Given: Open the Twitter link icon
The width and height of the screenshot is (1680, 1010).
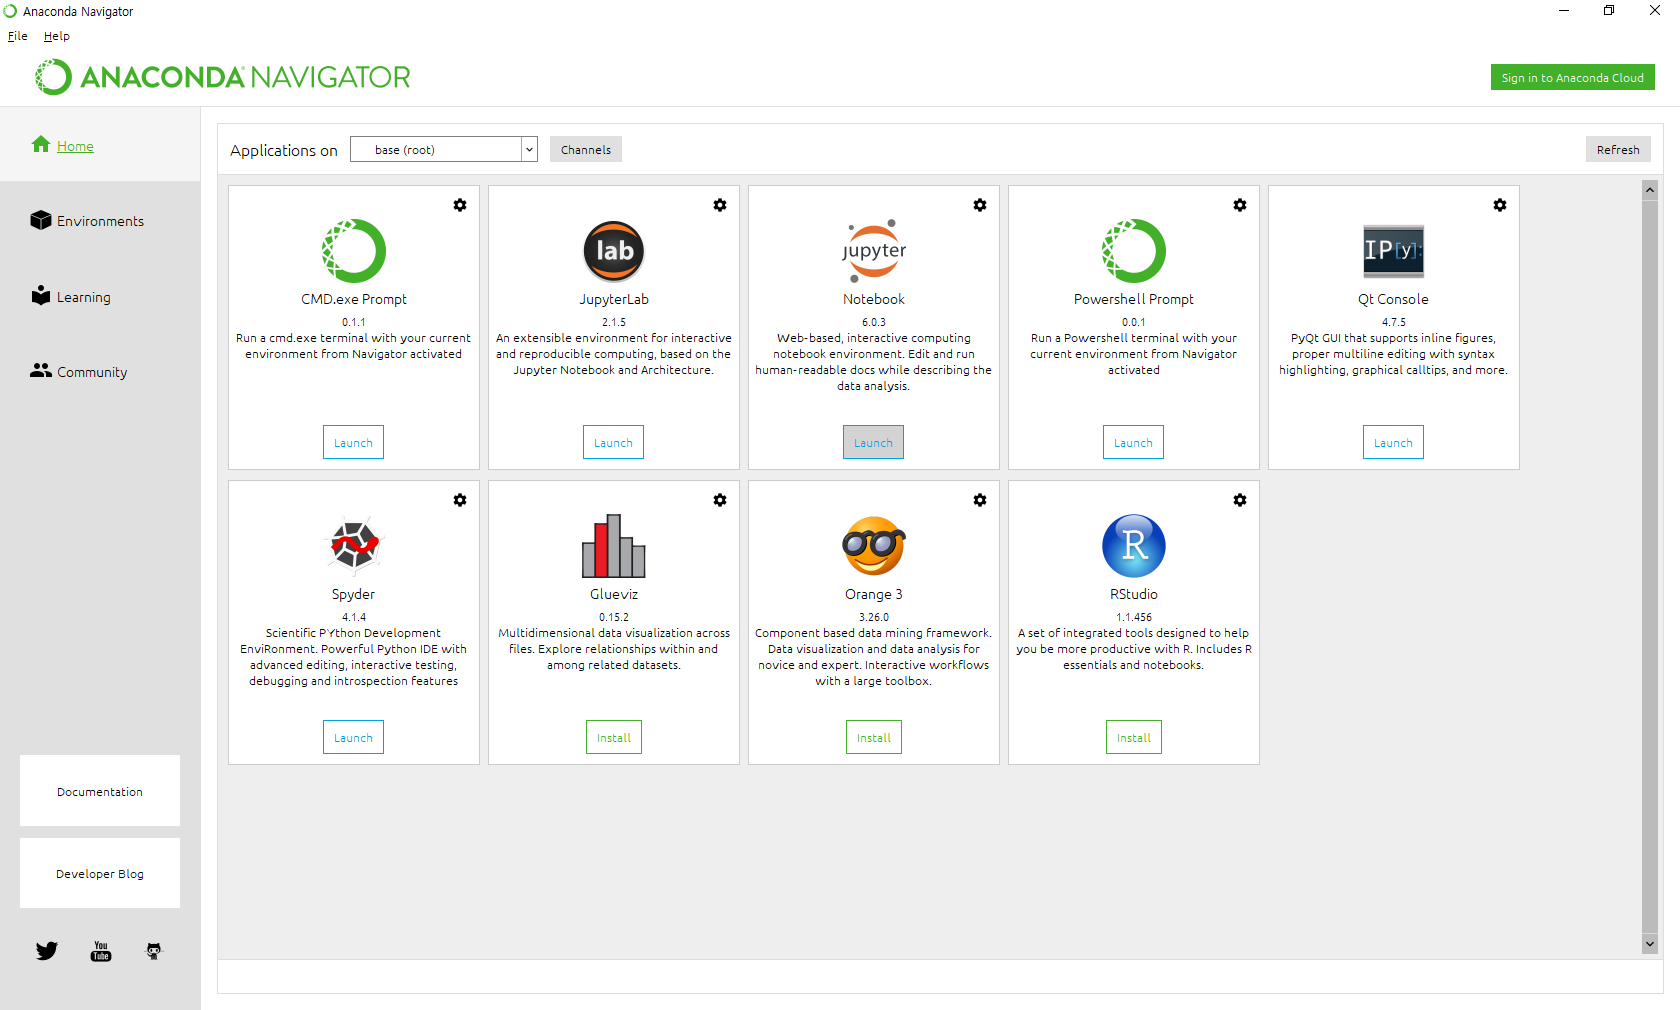Looking at the screenshot, I should click(47, 951).
